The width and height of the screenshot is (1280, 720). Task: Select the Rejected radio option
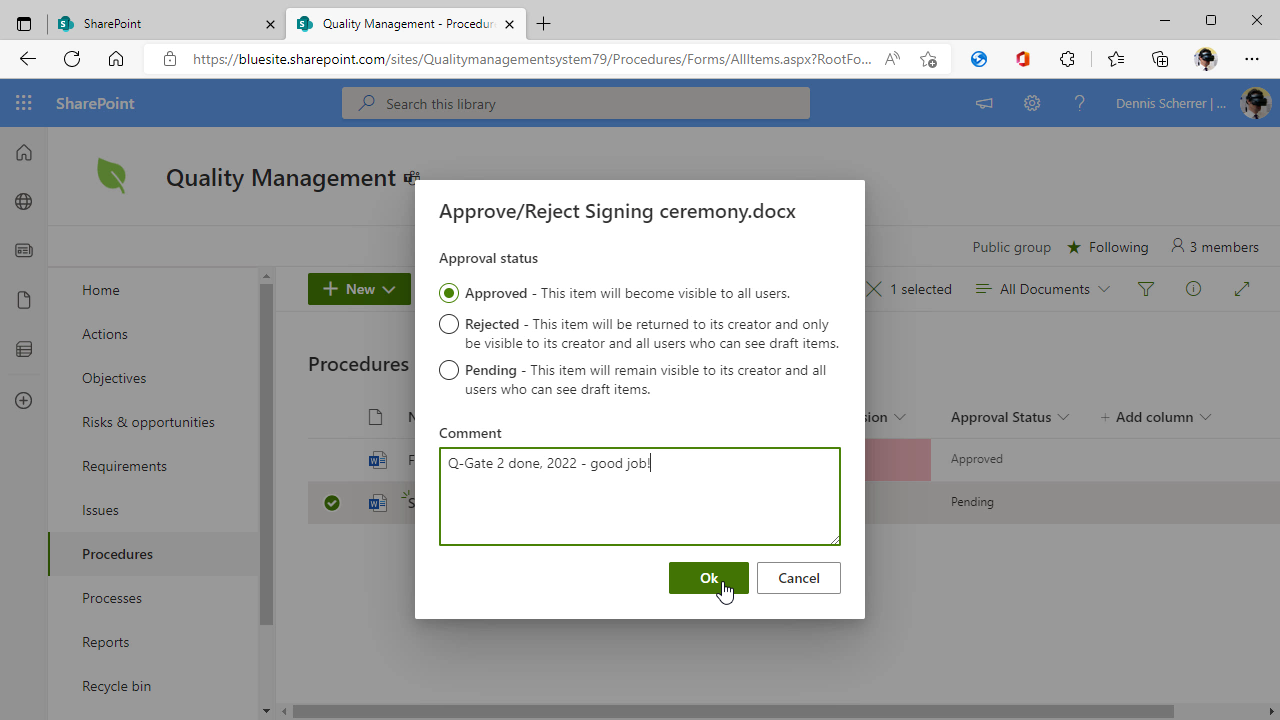tap(449, 324)
